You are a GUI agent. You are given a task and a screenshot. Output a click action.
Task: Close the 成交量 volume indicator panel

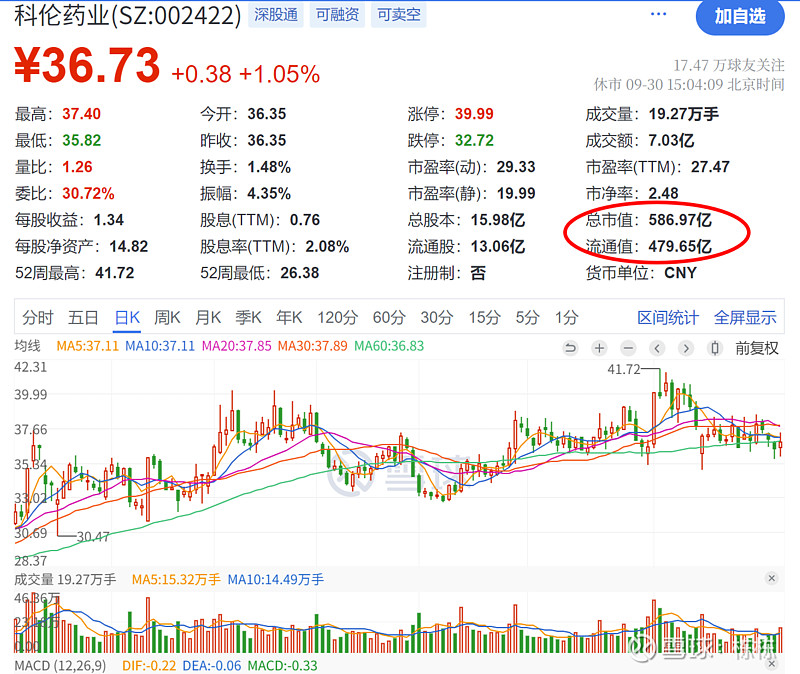point(771,578)
